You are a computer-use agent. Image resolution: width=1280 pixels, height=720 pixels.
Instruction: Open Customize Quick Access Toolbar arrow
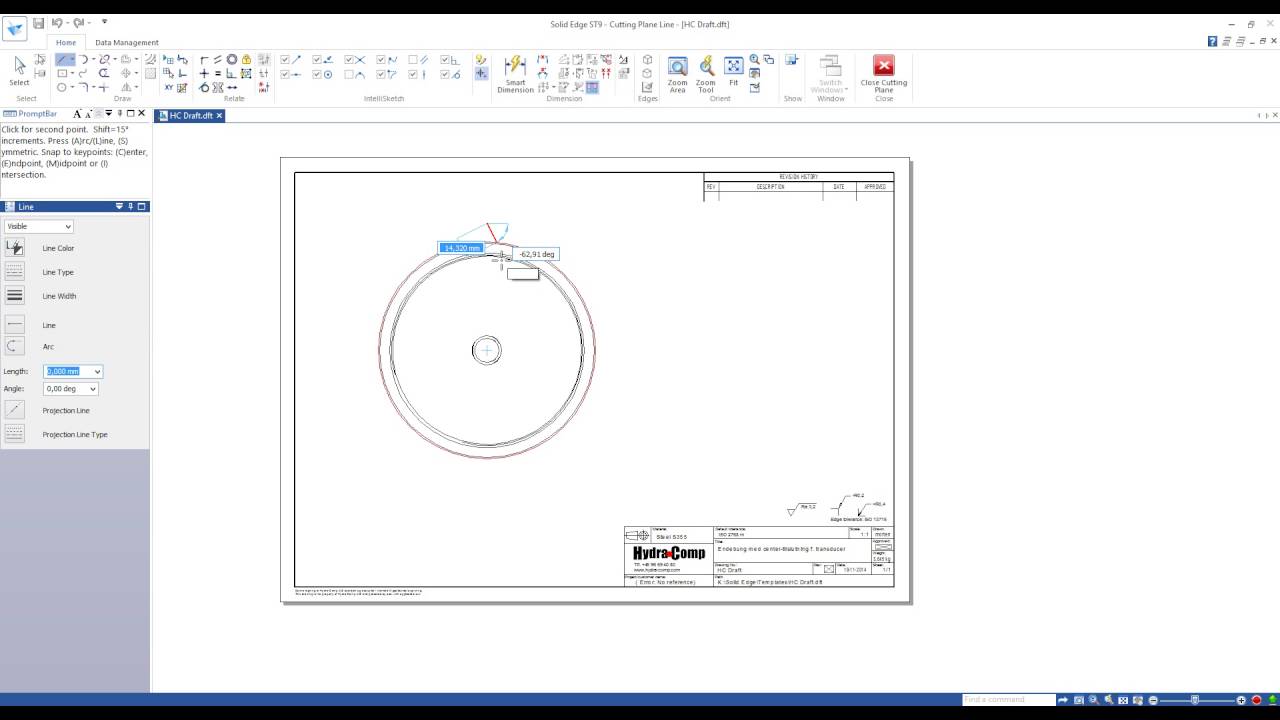click(104, 22)
